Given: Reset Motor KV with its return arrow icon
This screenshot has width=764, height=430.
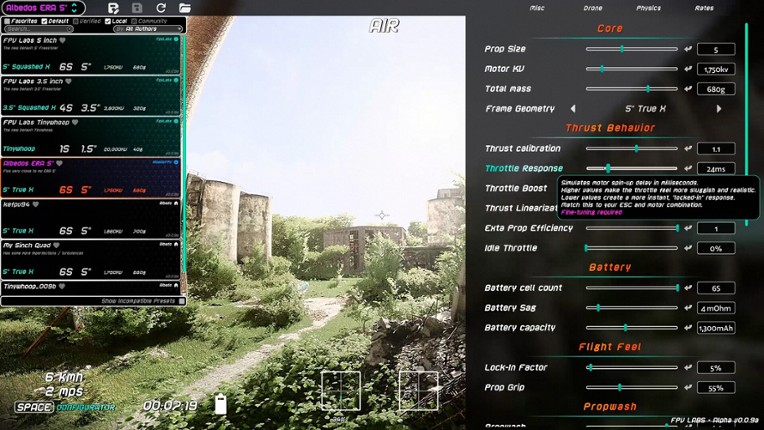Looking at the screenshot, I should (x=688, y=69).
